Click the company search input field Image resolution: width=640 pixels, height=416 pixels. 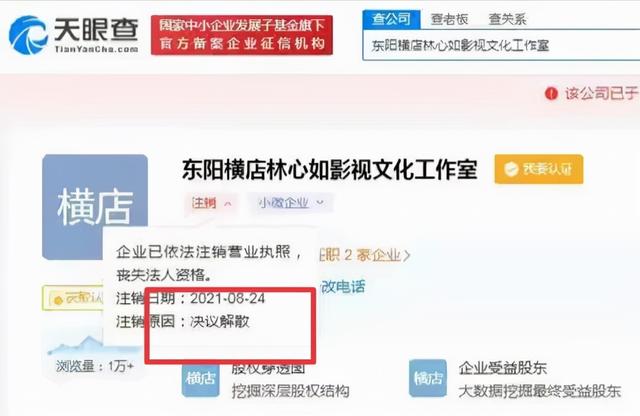tap(501, 45)
